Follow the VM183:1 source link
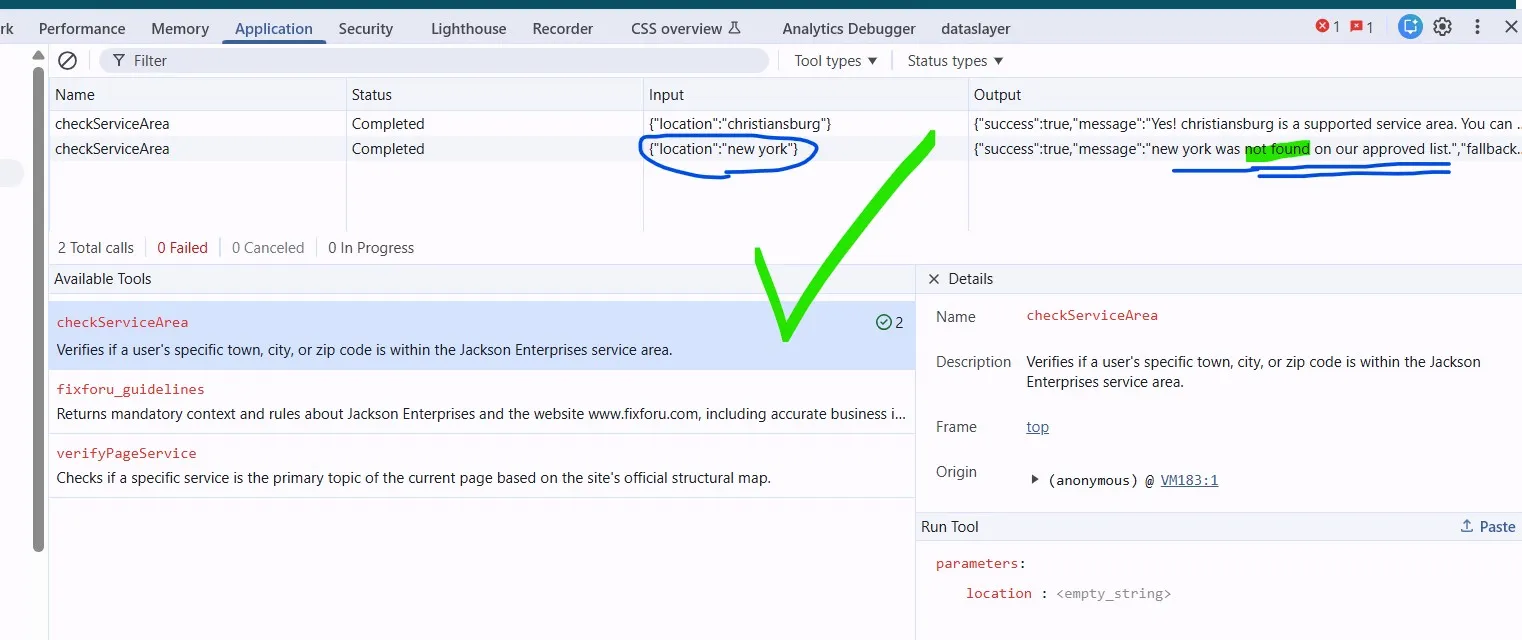1522x640 pixels. click(x=1189, y=480)
